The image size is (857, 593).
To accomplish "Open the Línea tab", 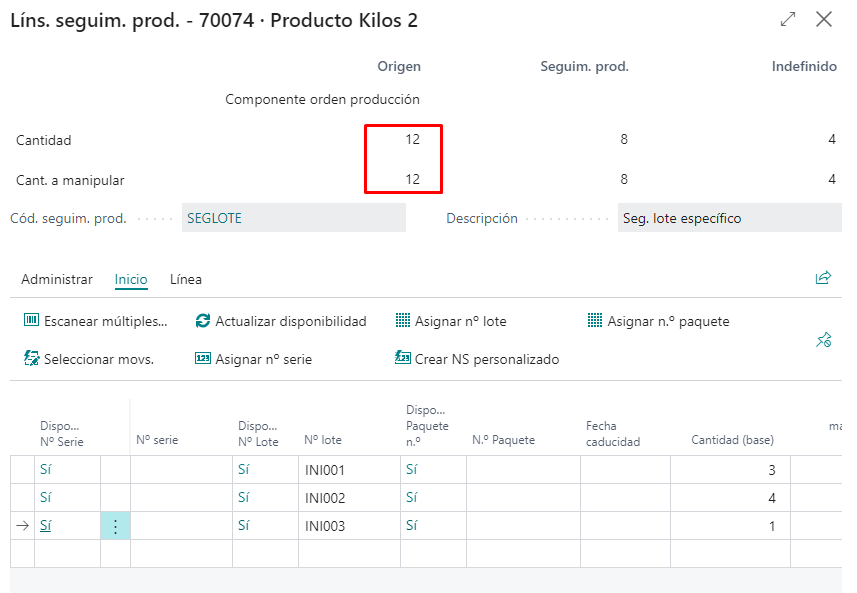I will pyautogui.click(x=186, y=280).
